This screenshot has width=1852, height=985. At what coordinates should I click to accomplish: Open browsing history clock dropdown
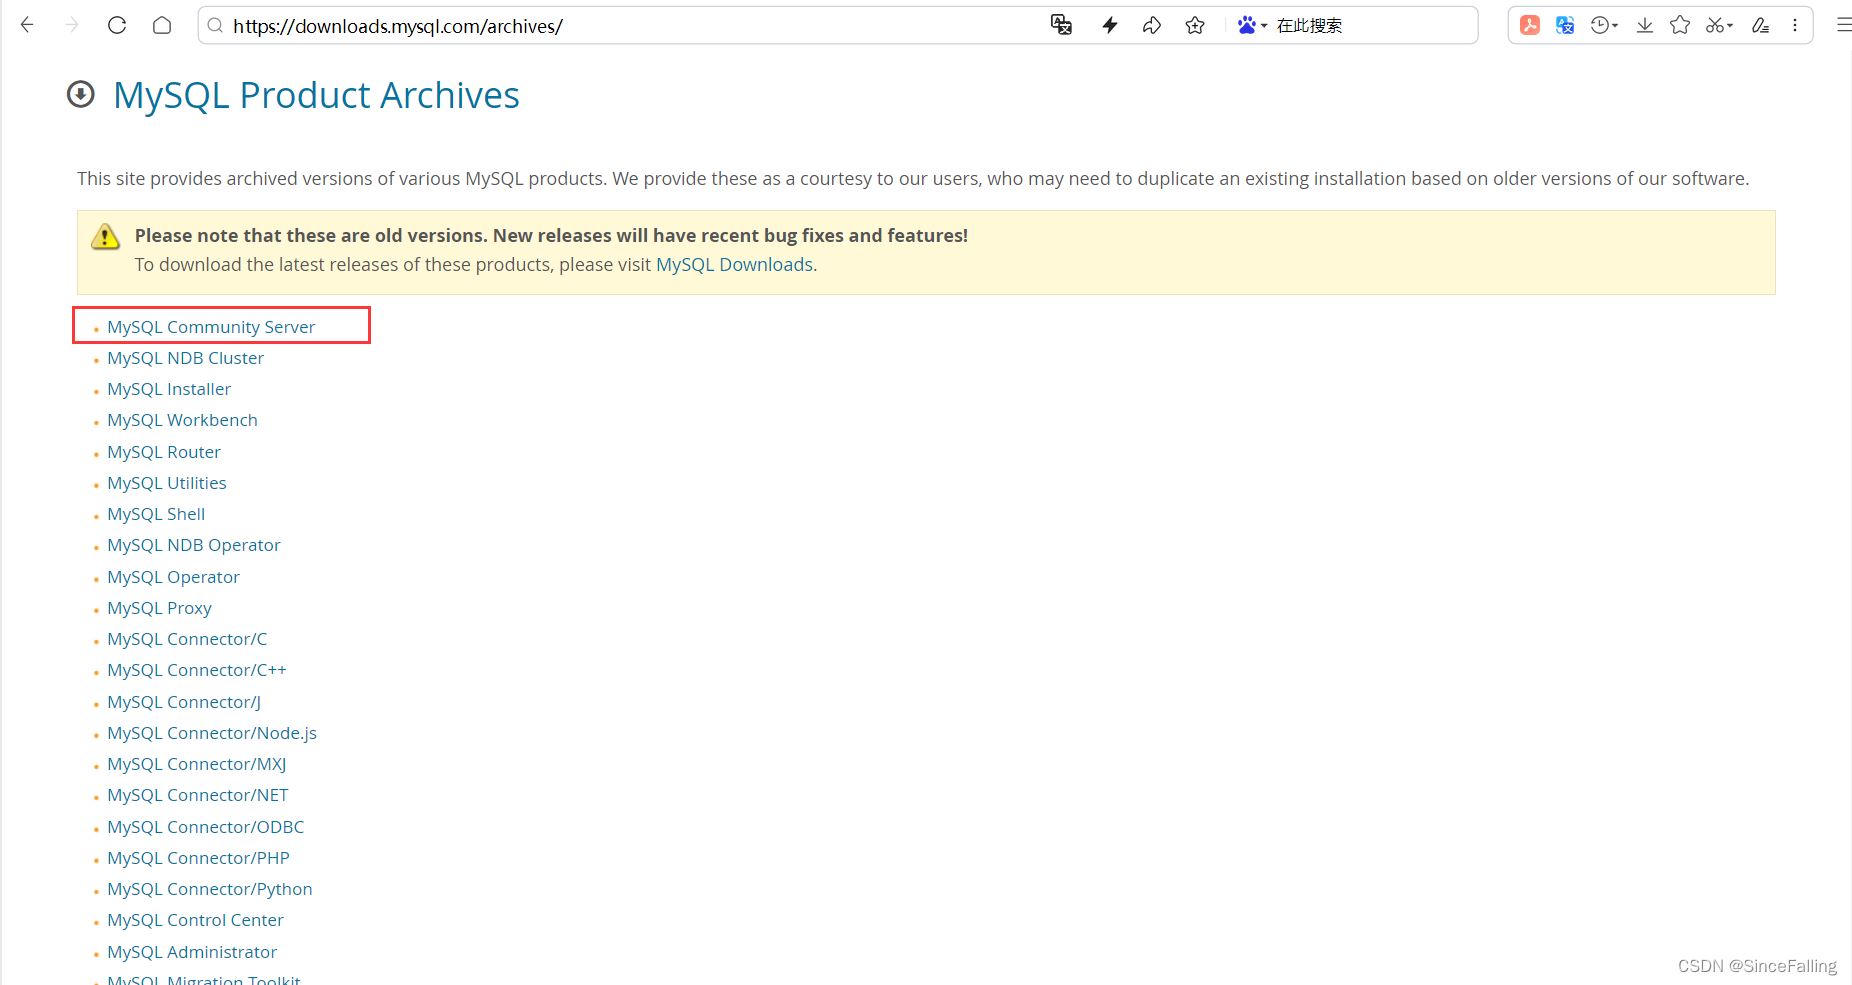click(x=1604, y=25)
